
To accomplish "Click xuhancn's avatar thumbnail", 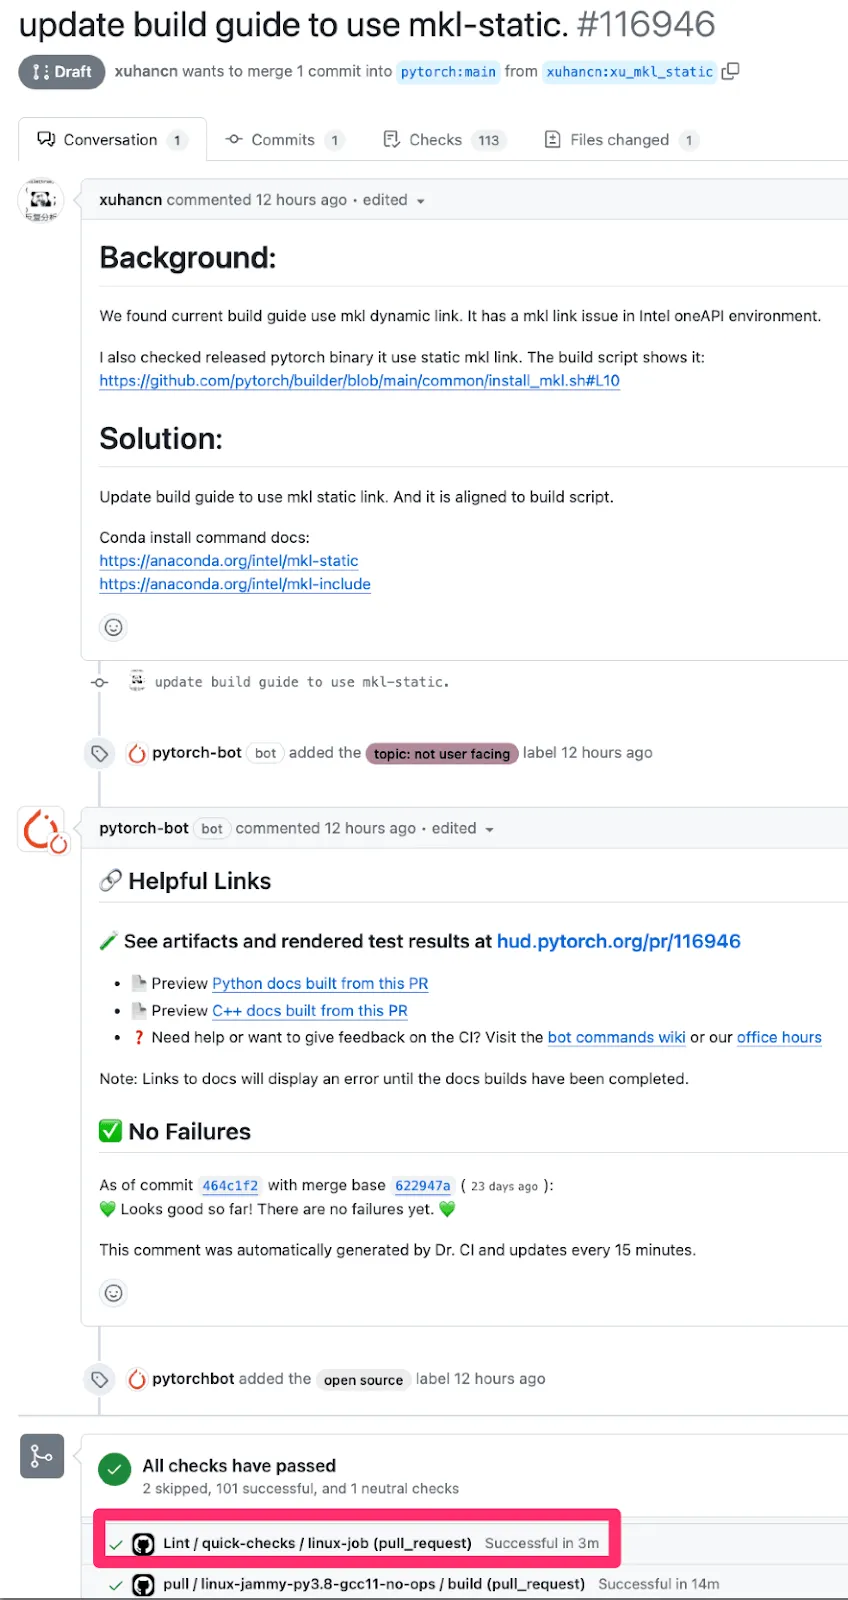I will tap(41, 200).
